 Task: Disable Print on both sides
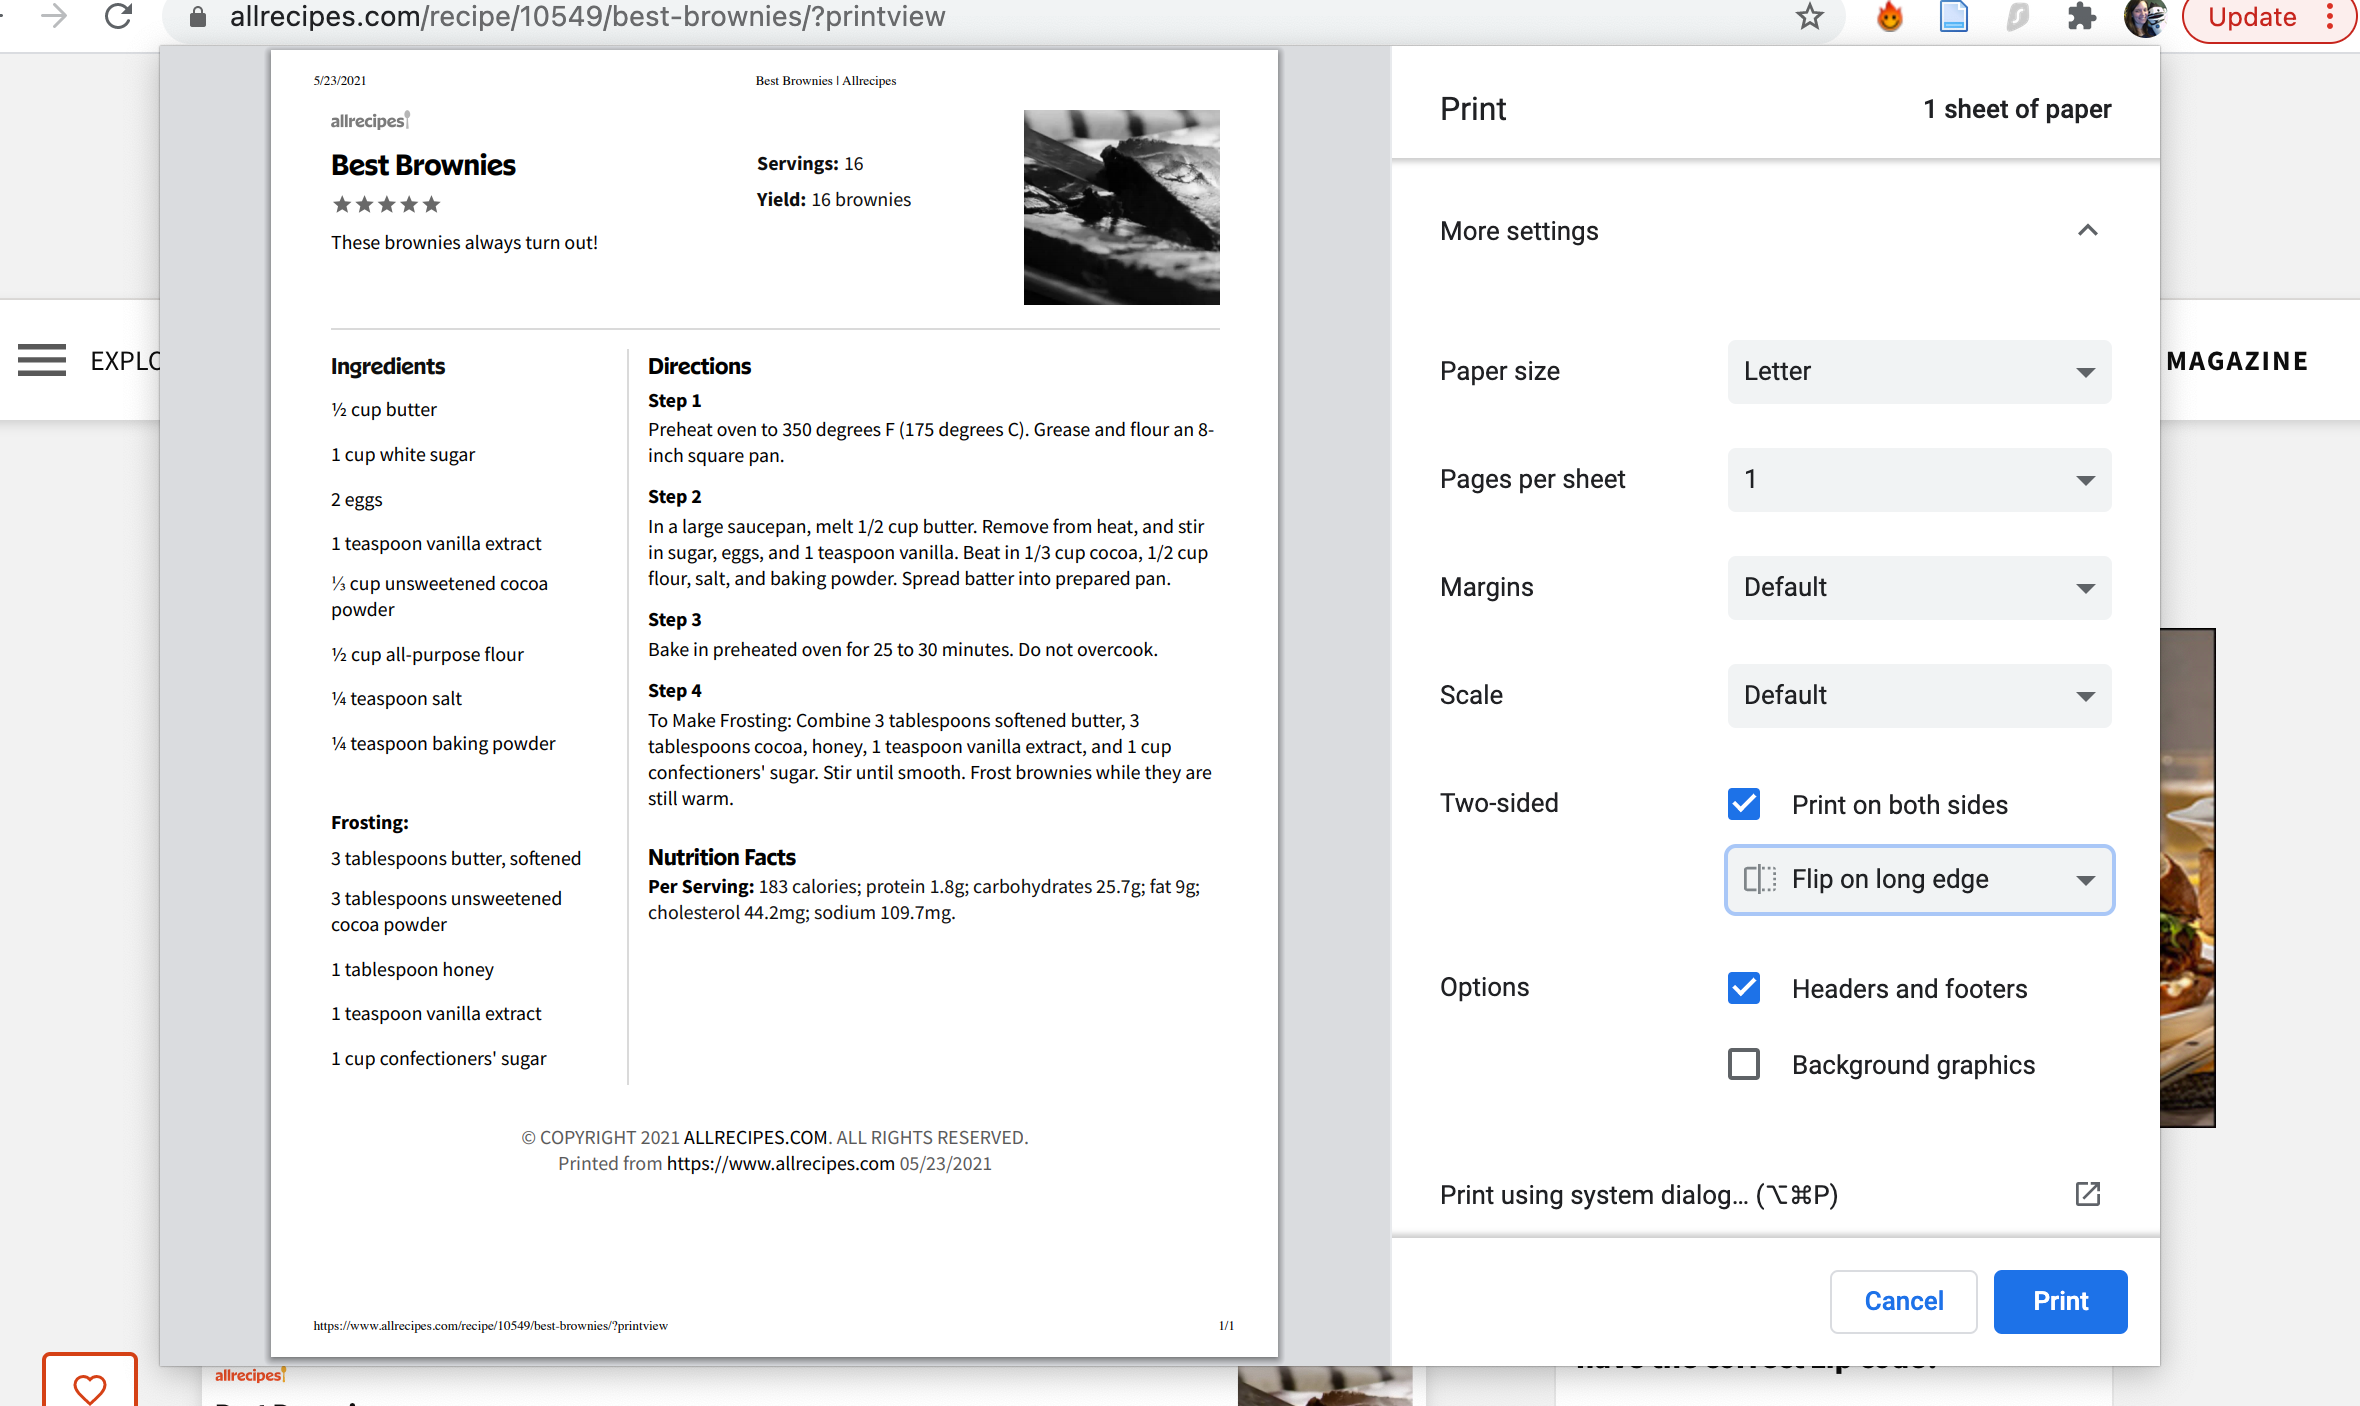[1743, 804]
